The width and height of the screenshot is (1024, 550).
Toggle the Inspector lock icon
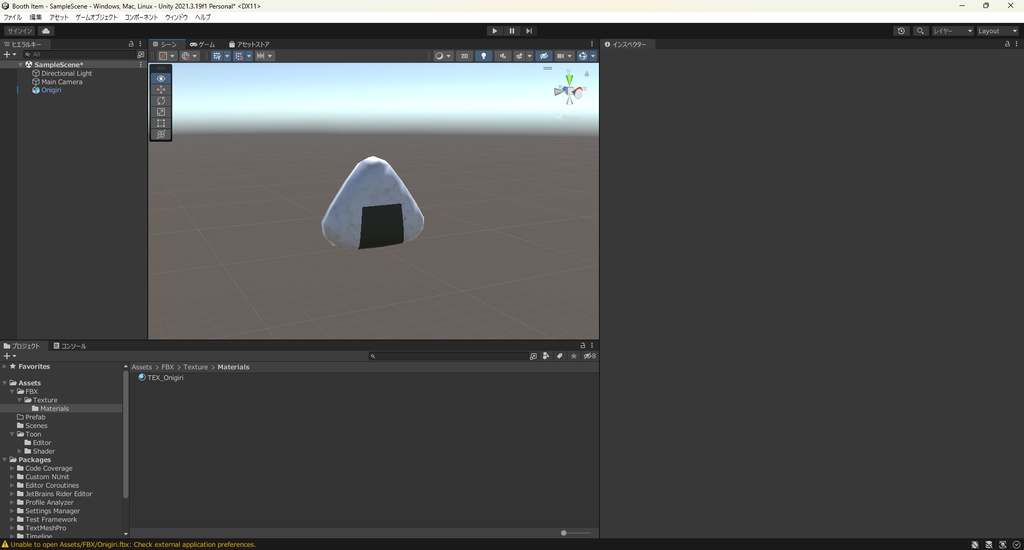click(1007, 44)
